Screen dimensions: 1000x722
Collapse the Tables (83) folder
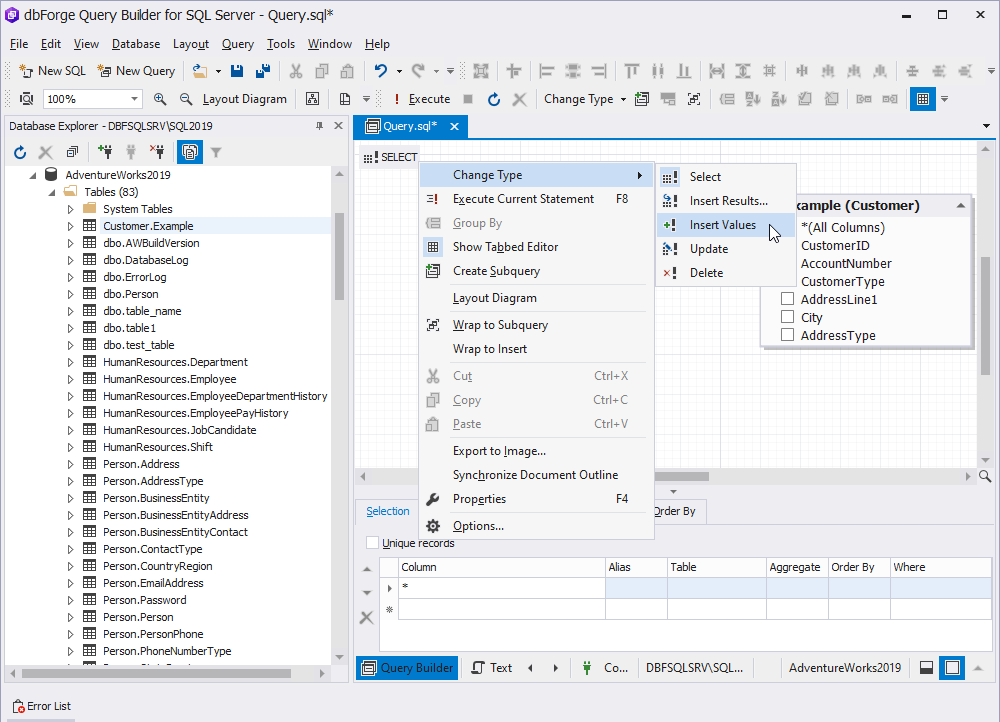click(52, 192)
